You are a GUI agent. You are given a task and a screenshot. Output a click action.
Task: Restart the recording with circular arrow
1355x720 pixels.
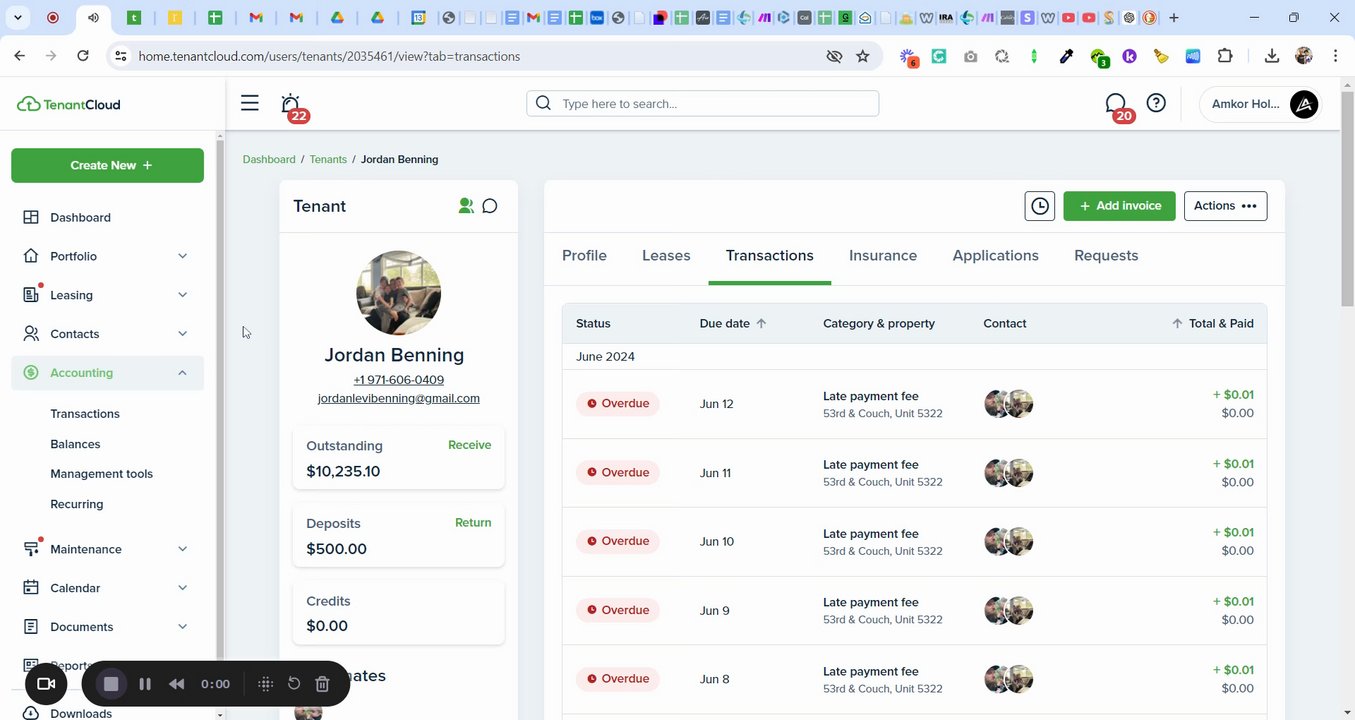(294, 684)
